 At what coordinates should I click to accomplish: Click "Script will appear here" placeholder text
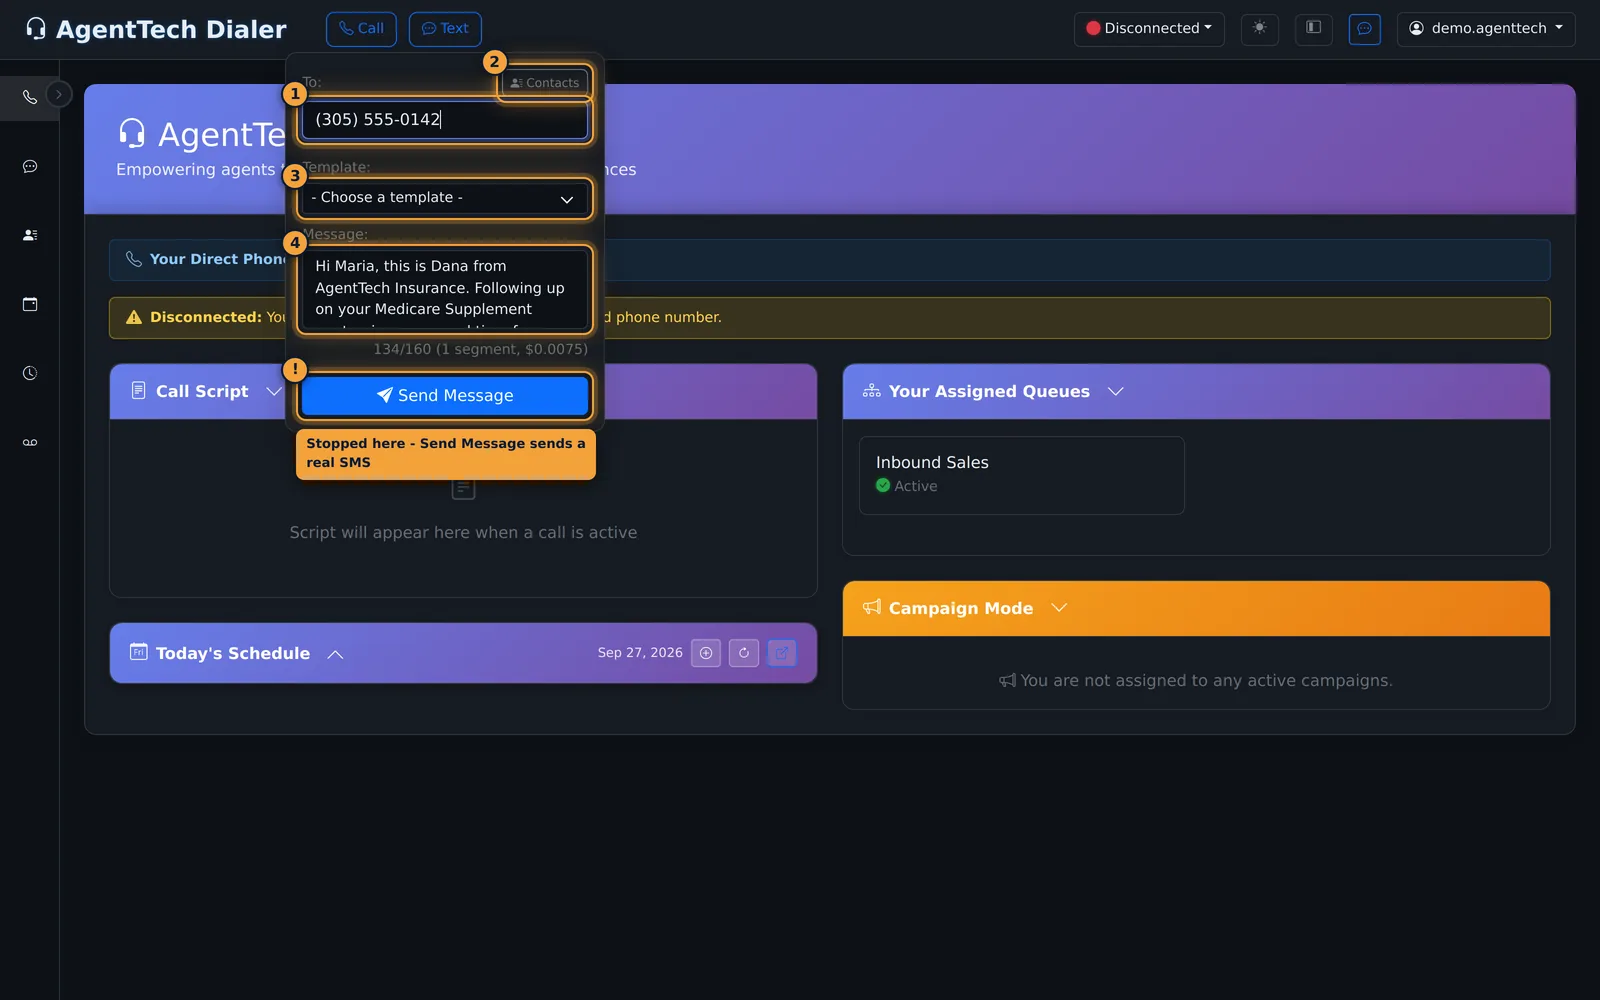(463, 533)
